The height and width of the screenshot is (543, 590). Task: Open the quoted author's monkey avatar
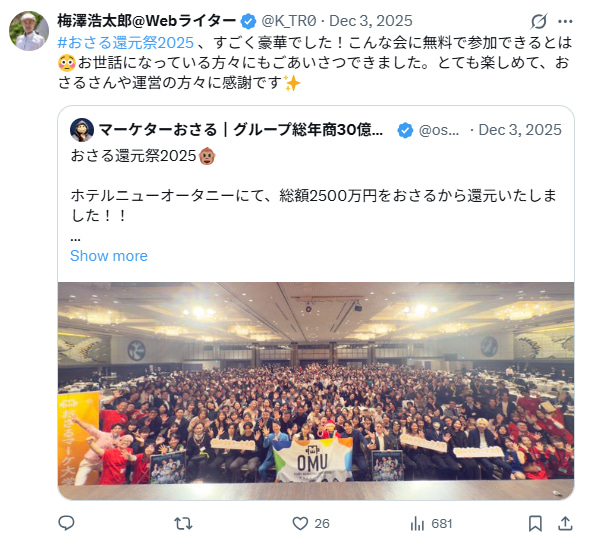click(x=82, y=130)
